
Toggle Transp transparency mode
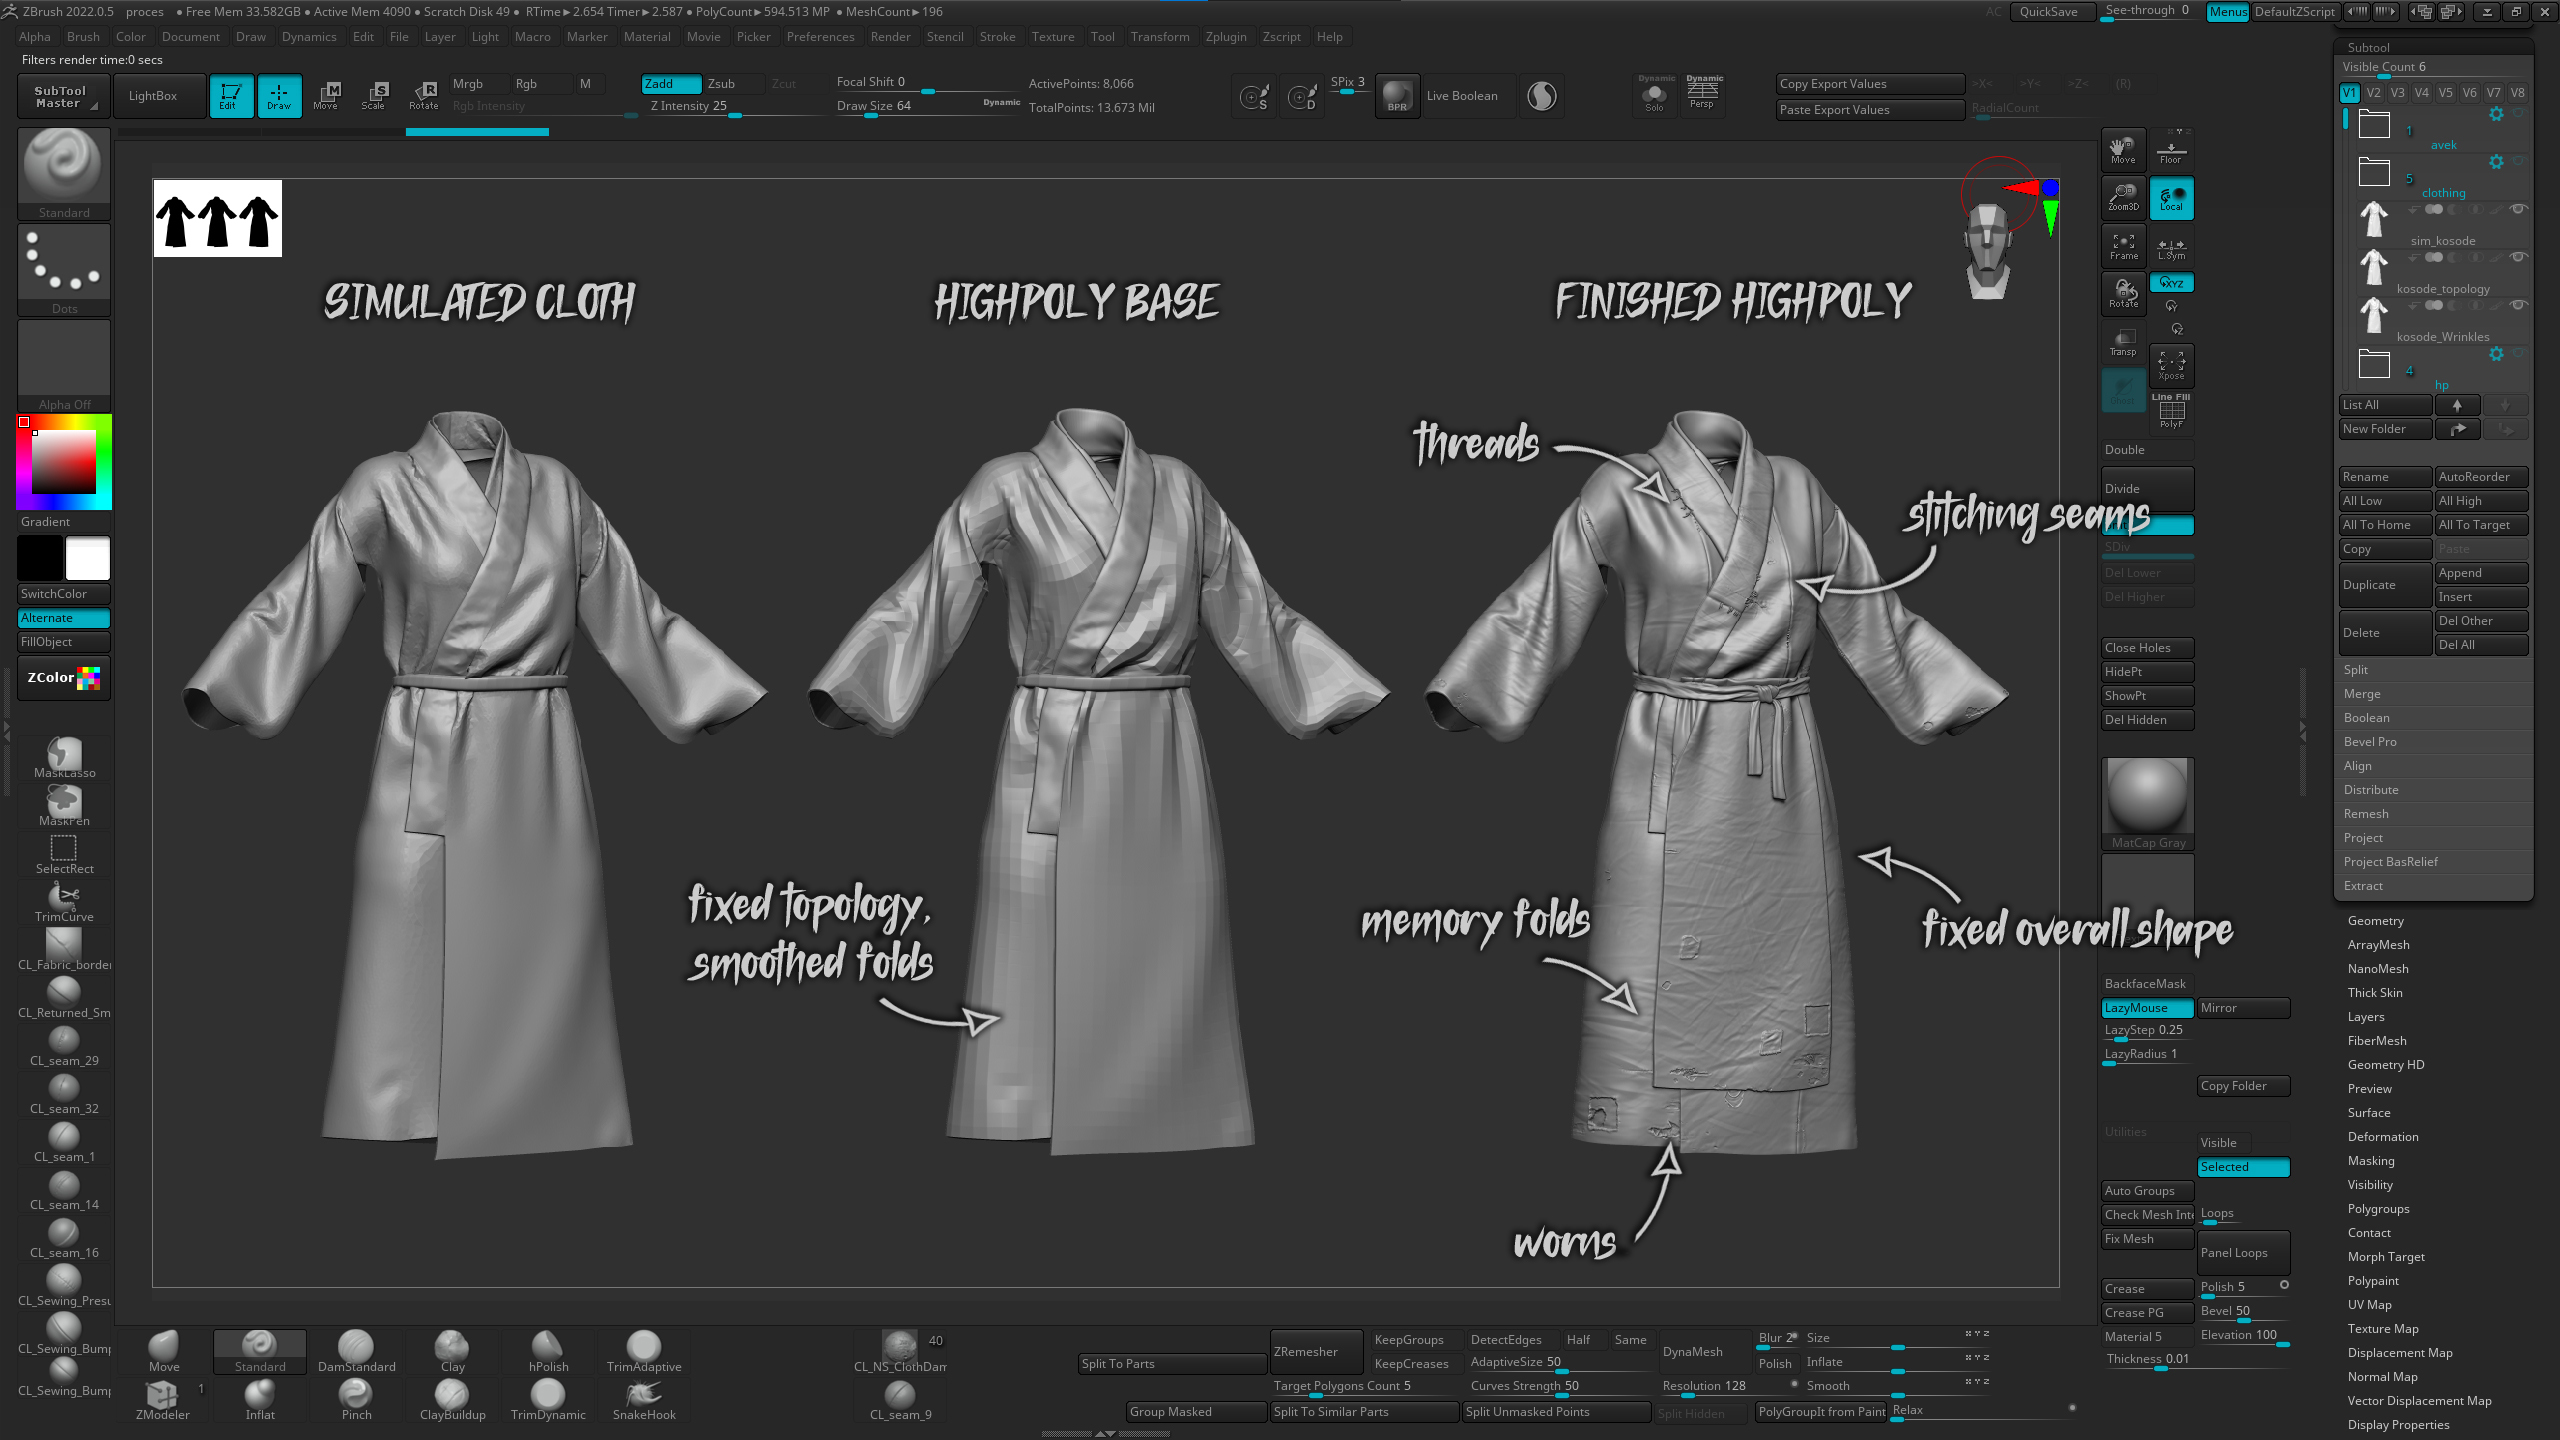pyautogui.click(x=2123, y=343)
